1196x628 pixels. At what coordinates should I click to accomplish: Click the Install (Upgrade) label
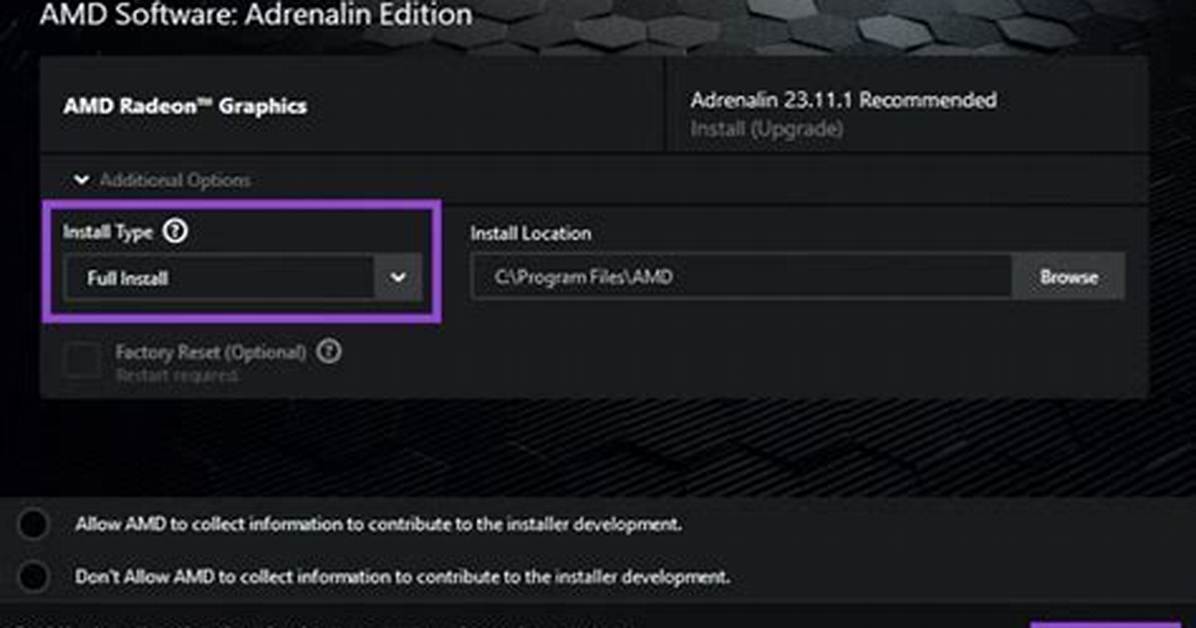click(x=767, y=128)
